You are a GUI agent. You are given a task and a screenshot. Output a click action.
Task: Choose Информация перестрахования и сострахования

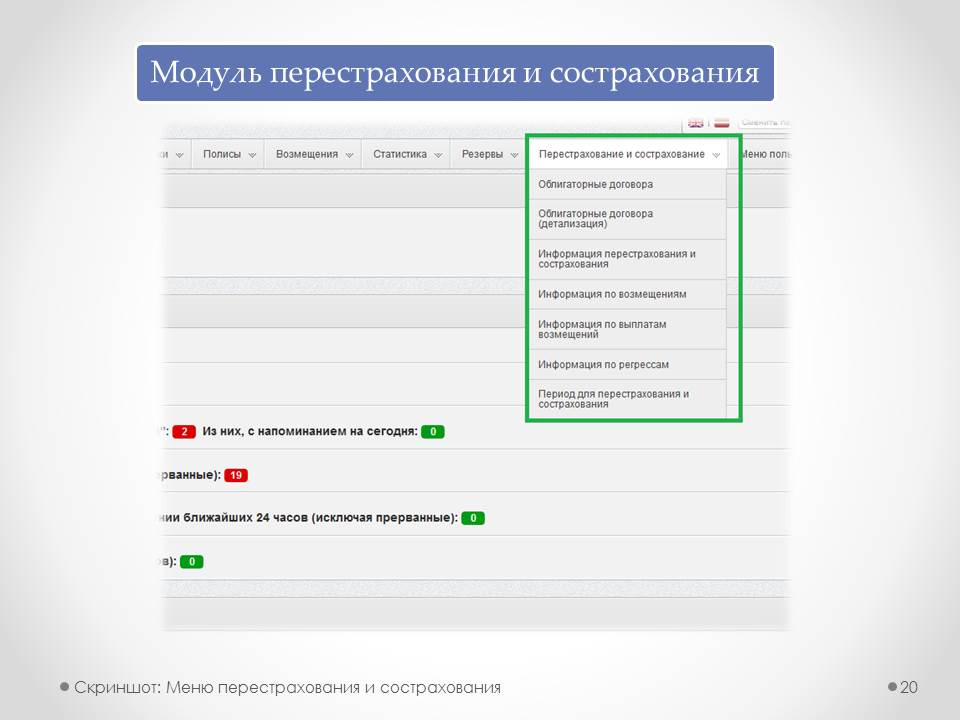tap(628, 259)
